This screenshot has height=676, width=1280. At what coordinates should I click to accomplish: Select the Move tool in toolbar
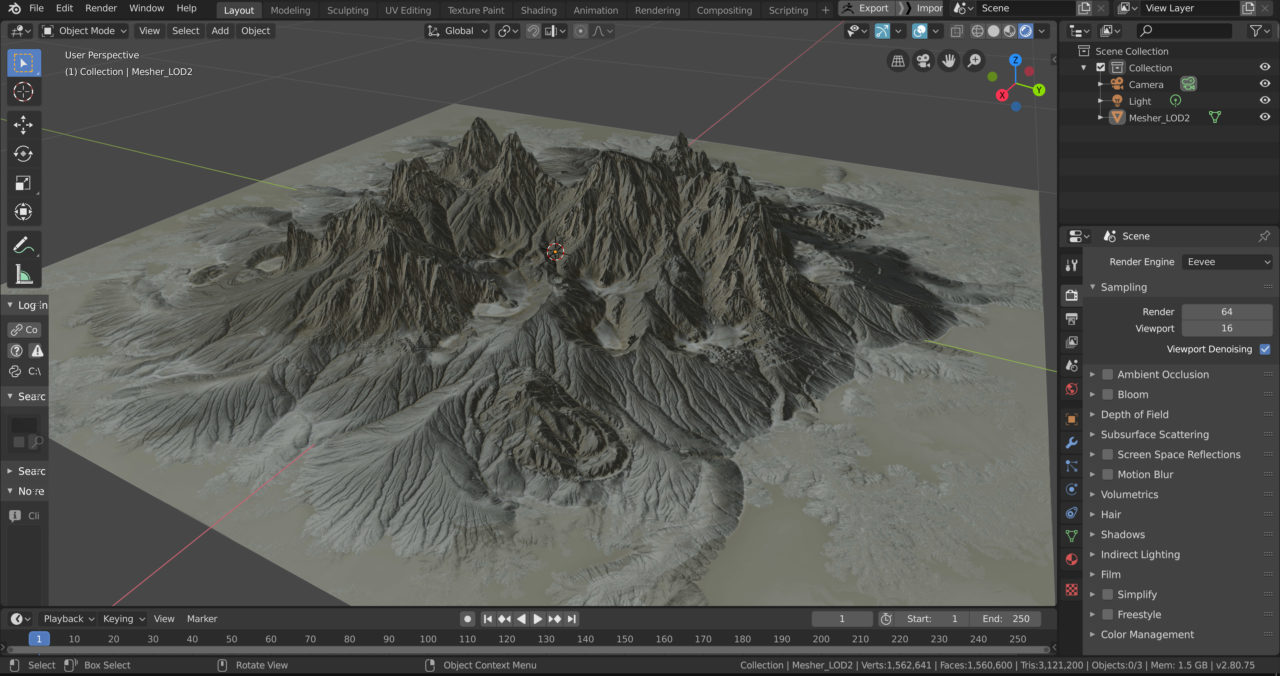click(23, 125)
